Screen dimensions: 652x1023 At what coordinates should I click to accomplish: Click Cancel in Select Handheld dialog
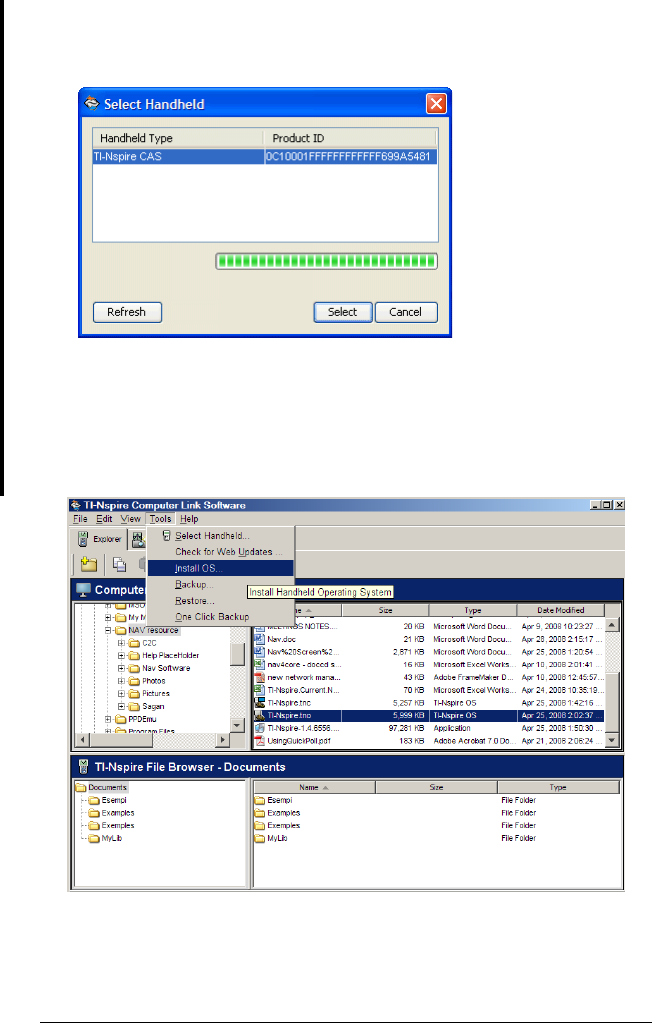click(x=406, y=312)
